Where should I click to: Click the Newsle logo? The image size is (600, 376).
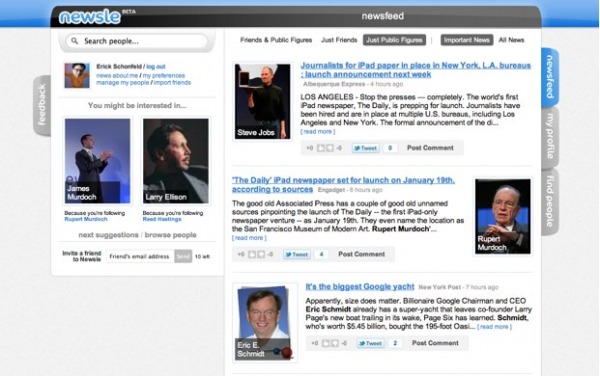coord(90,17)
